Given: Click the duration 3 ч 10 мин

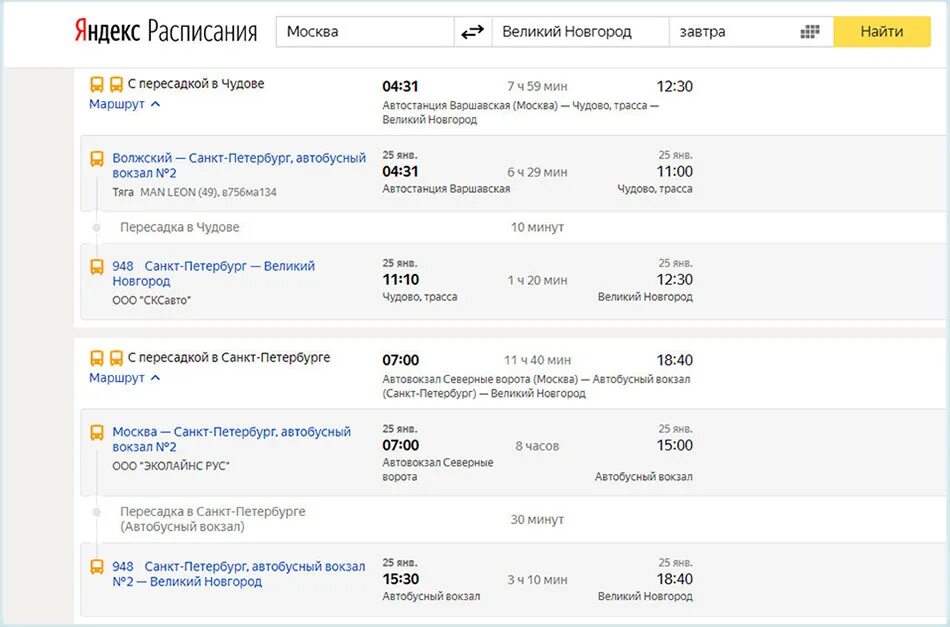Looking at the screenshot, I should (537, 580).
